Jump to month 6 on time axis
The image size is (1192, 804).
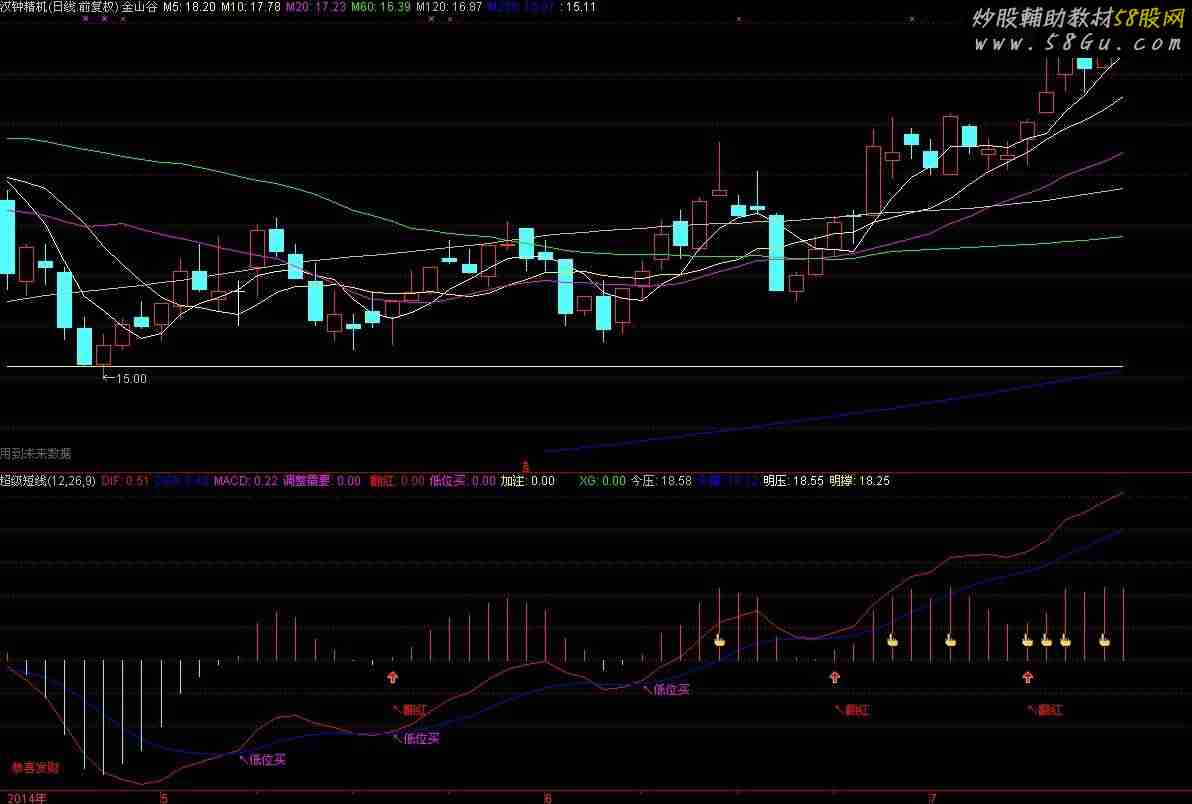548,798
